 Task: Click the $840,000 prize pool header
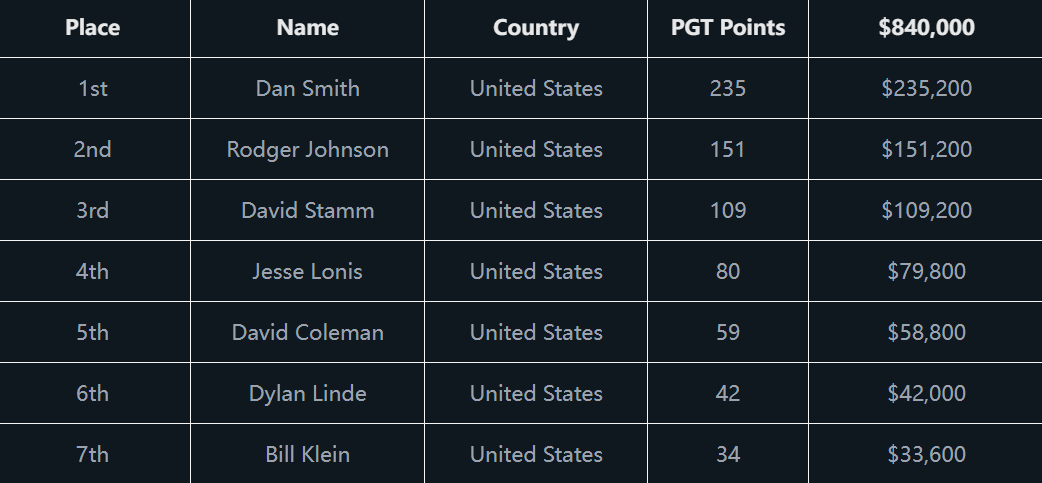pyautogui.click(x=926, y=28)
